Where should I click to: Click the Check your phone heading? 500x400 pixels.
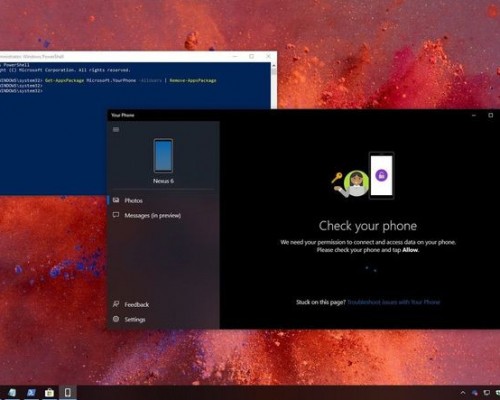[x=368, y=226]
